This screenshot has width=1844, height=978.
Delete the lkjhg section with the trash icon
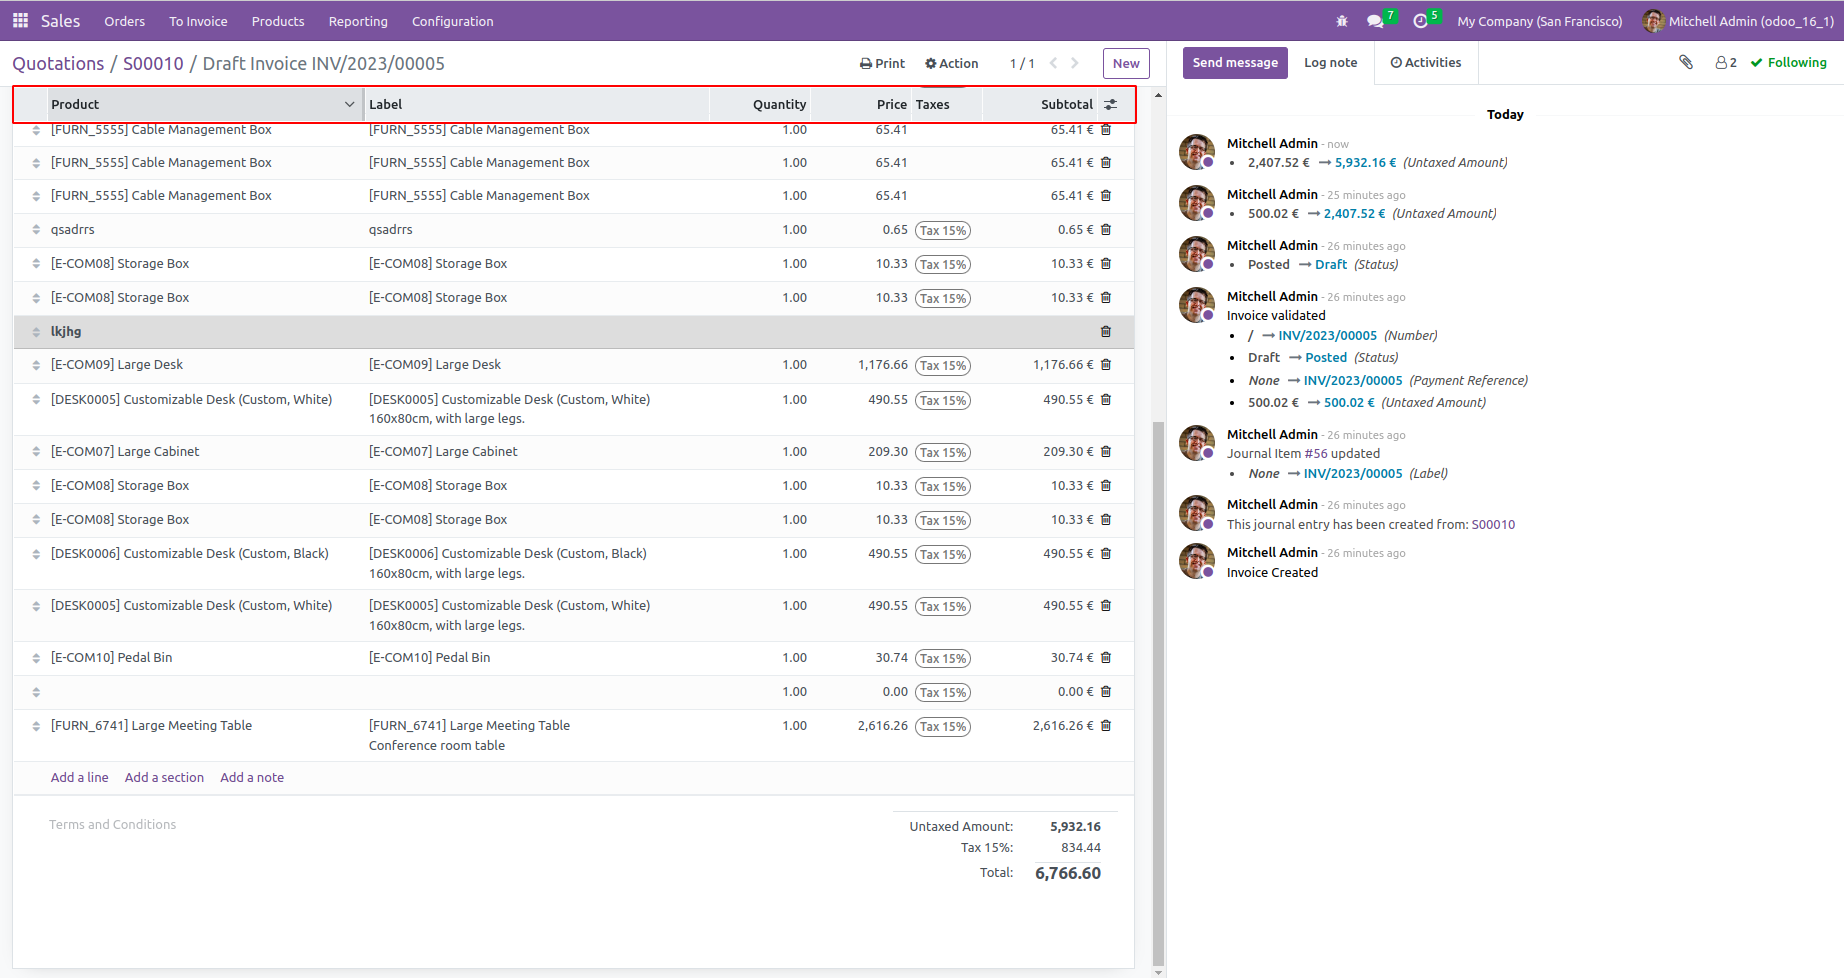pos(1106,332)
